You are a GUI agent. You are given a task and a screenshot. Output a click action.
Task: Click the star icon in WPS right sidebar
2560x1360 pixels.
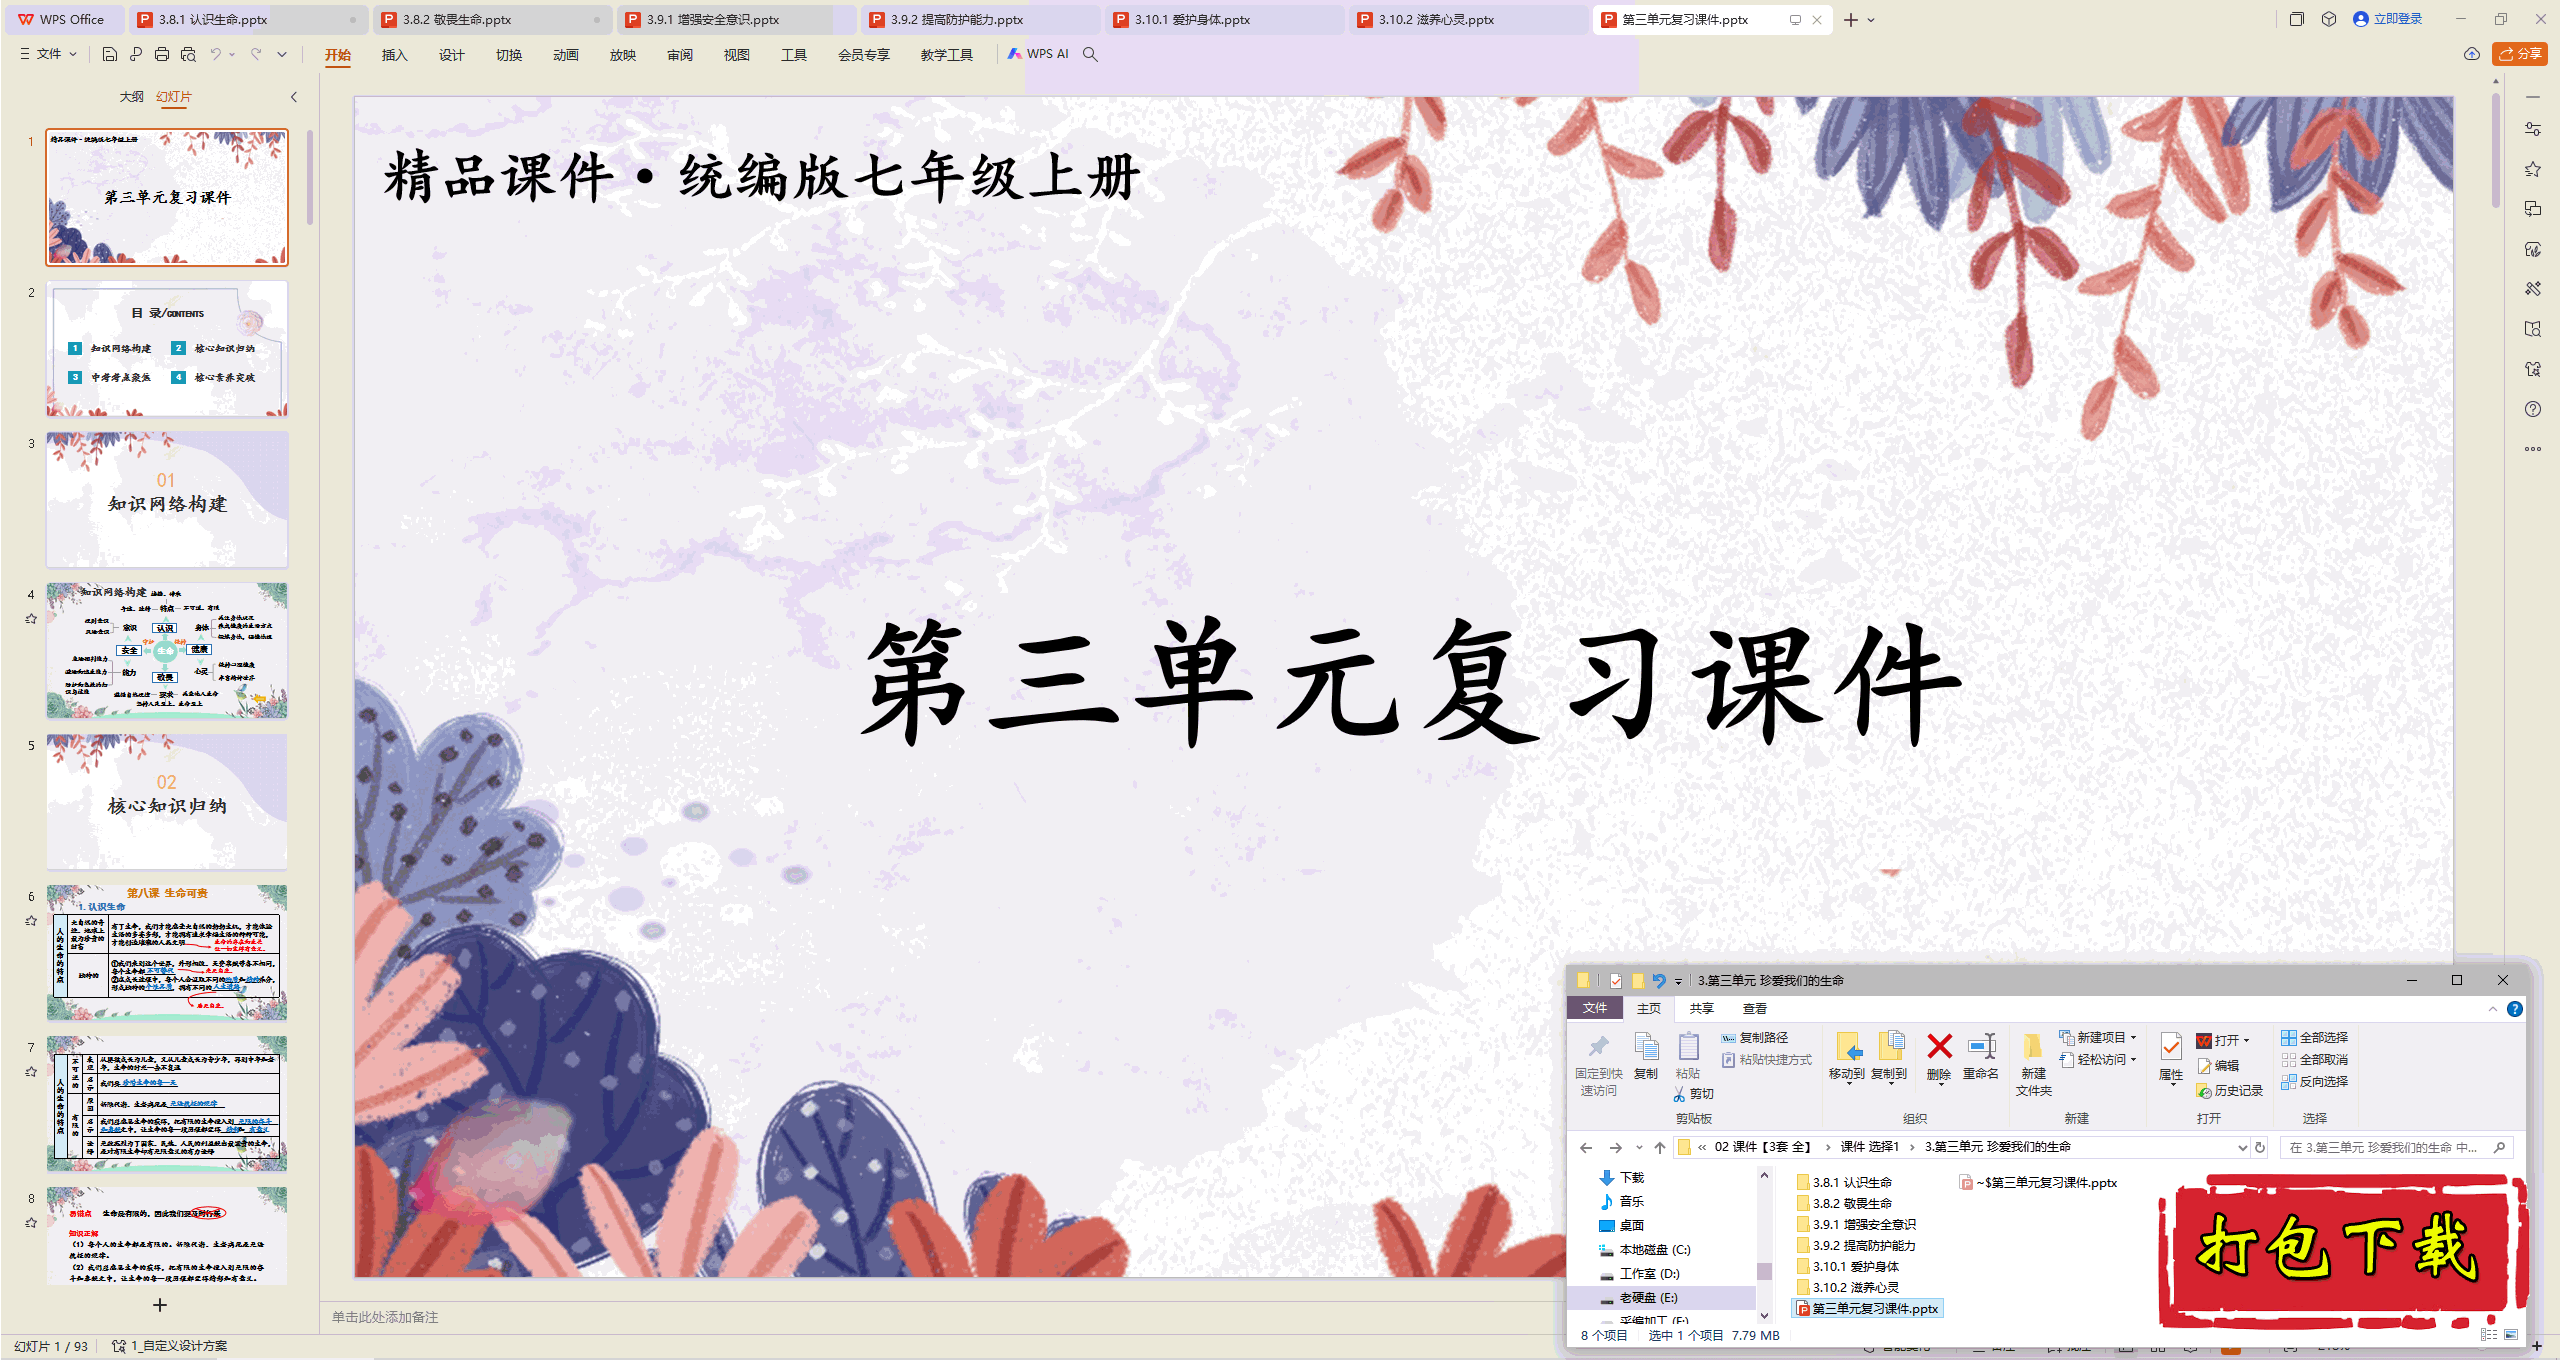(2533, 169)
